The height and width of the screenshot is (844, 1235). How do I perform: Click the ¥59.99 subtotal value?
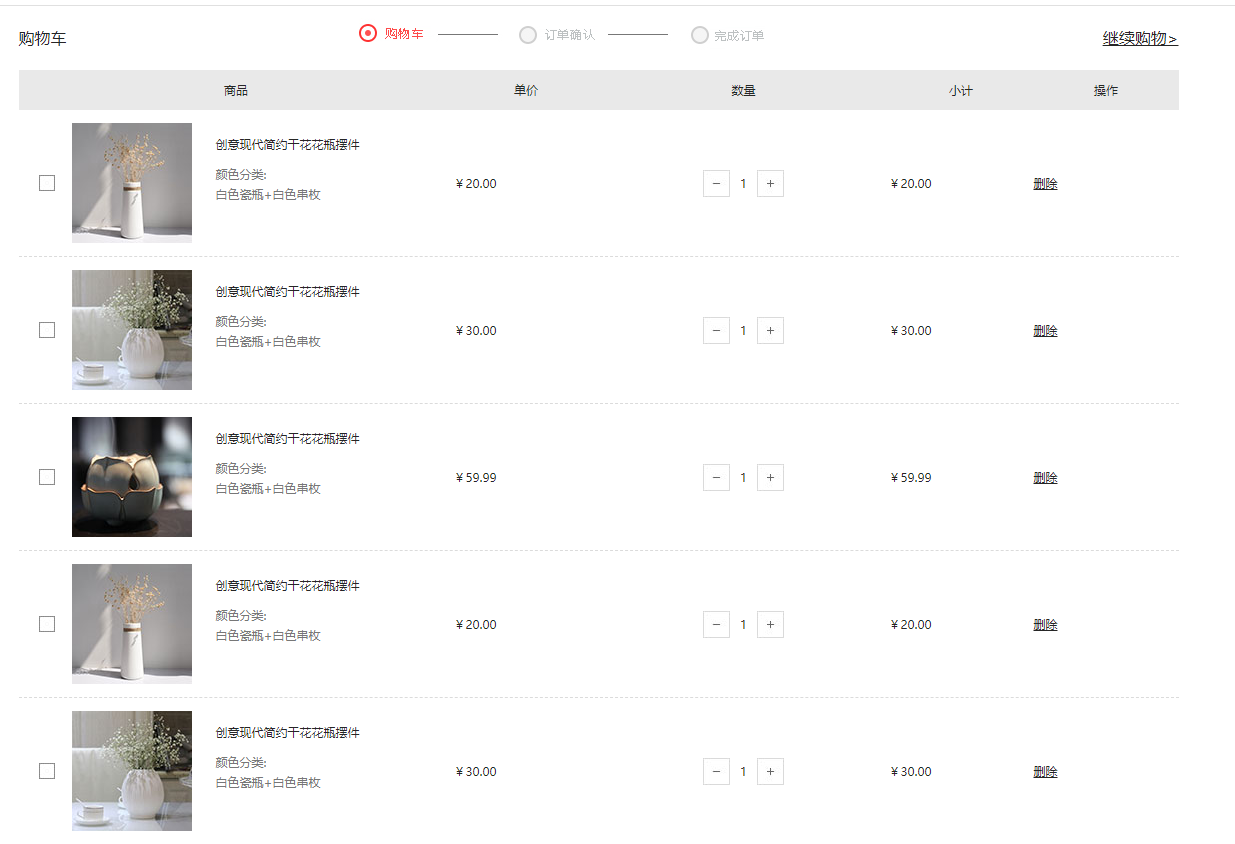911,477
